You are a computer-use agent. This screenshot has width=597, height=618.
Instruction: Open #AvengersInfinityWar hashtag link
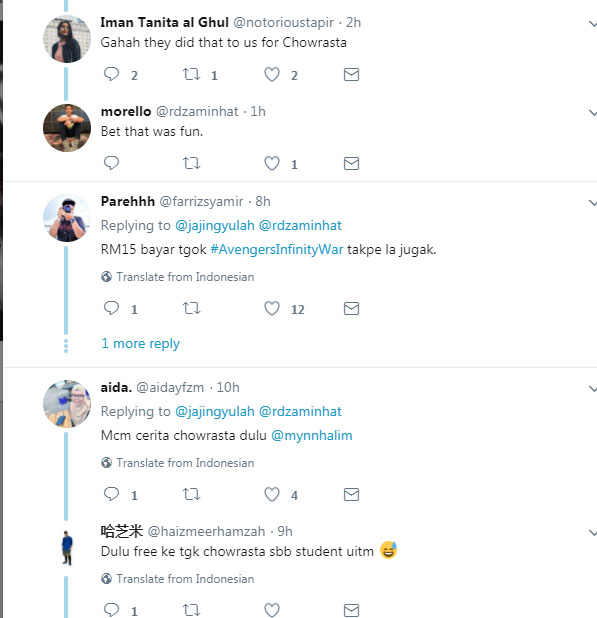[277, 249]
